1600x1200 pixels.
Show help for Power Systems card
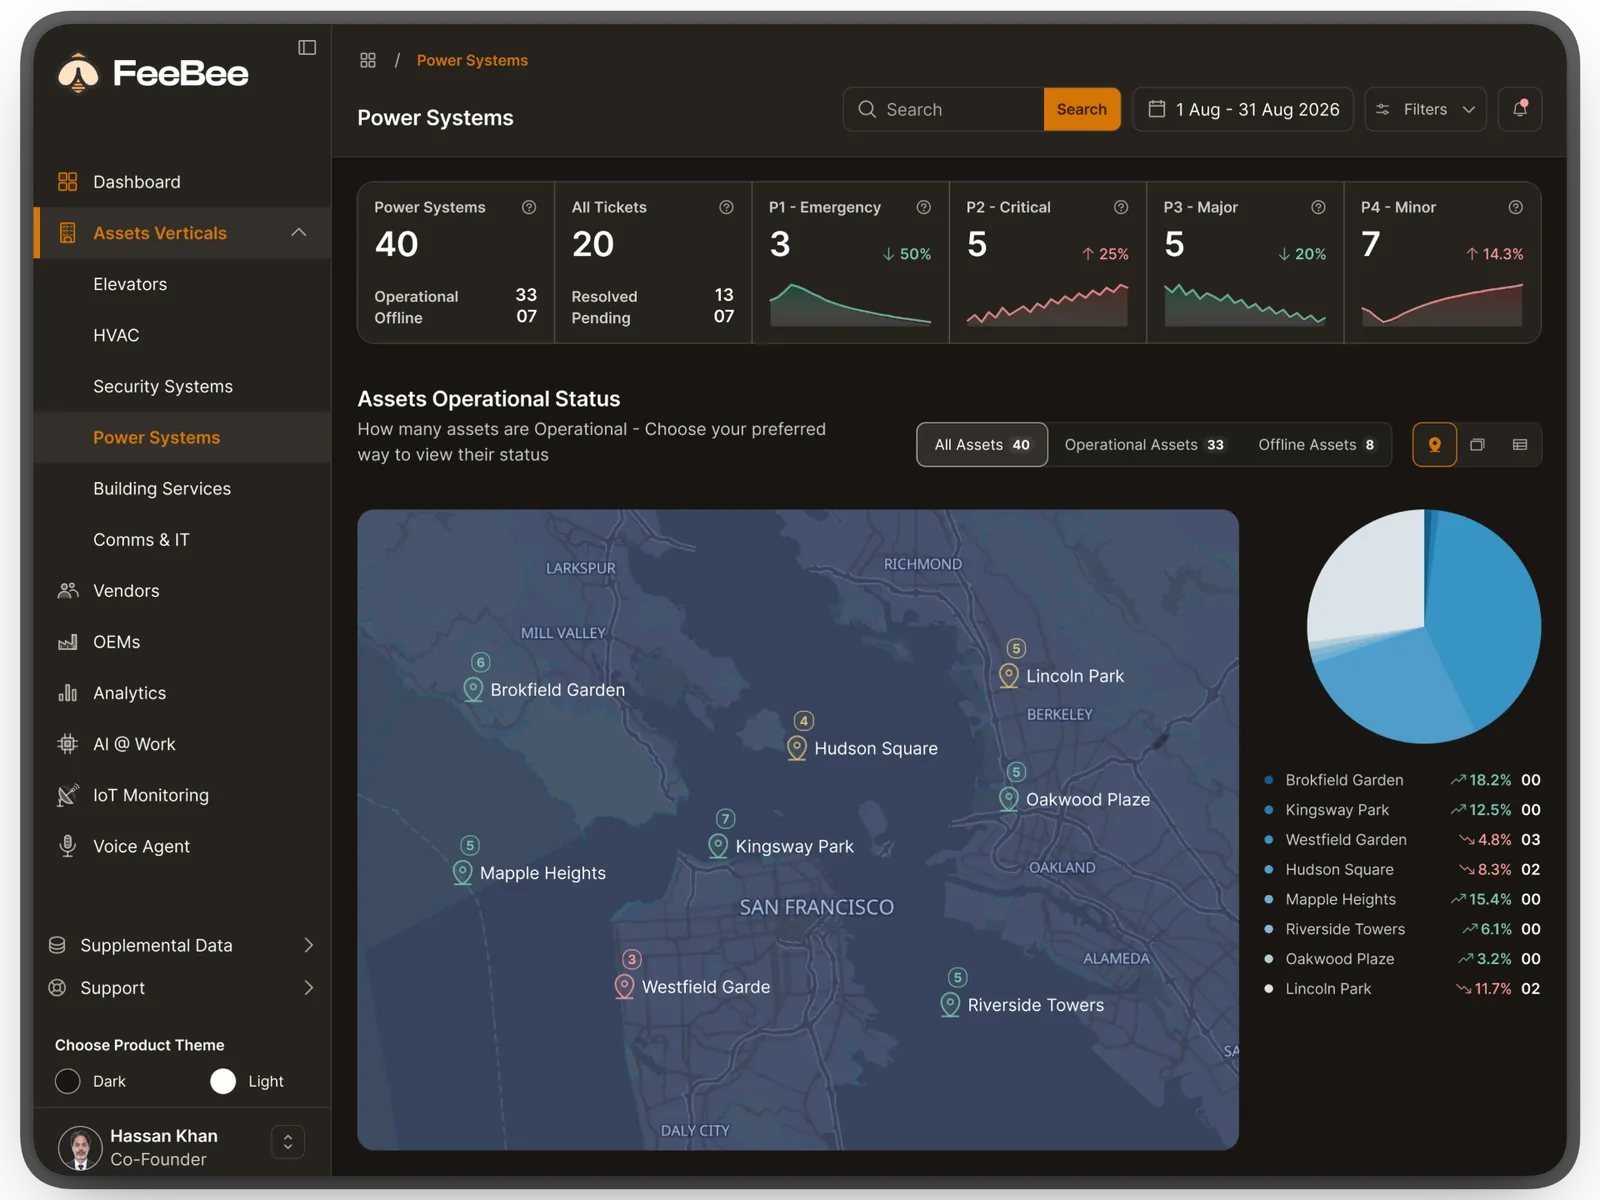pyautogui.click(x=529, y=207)
